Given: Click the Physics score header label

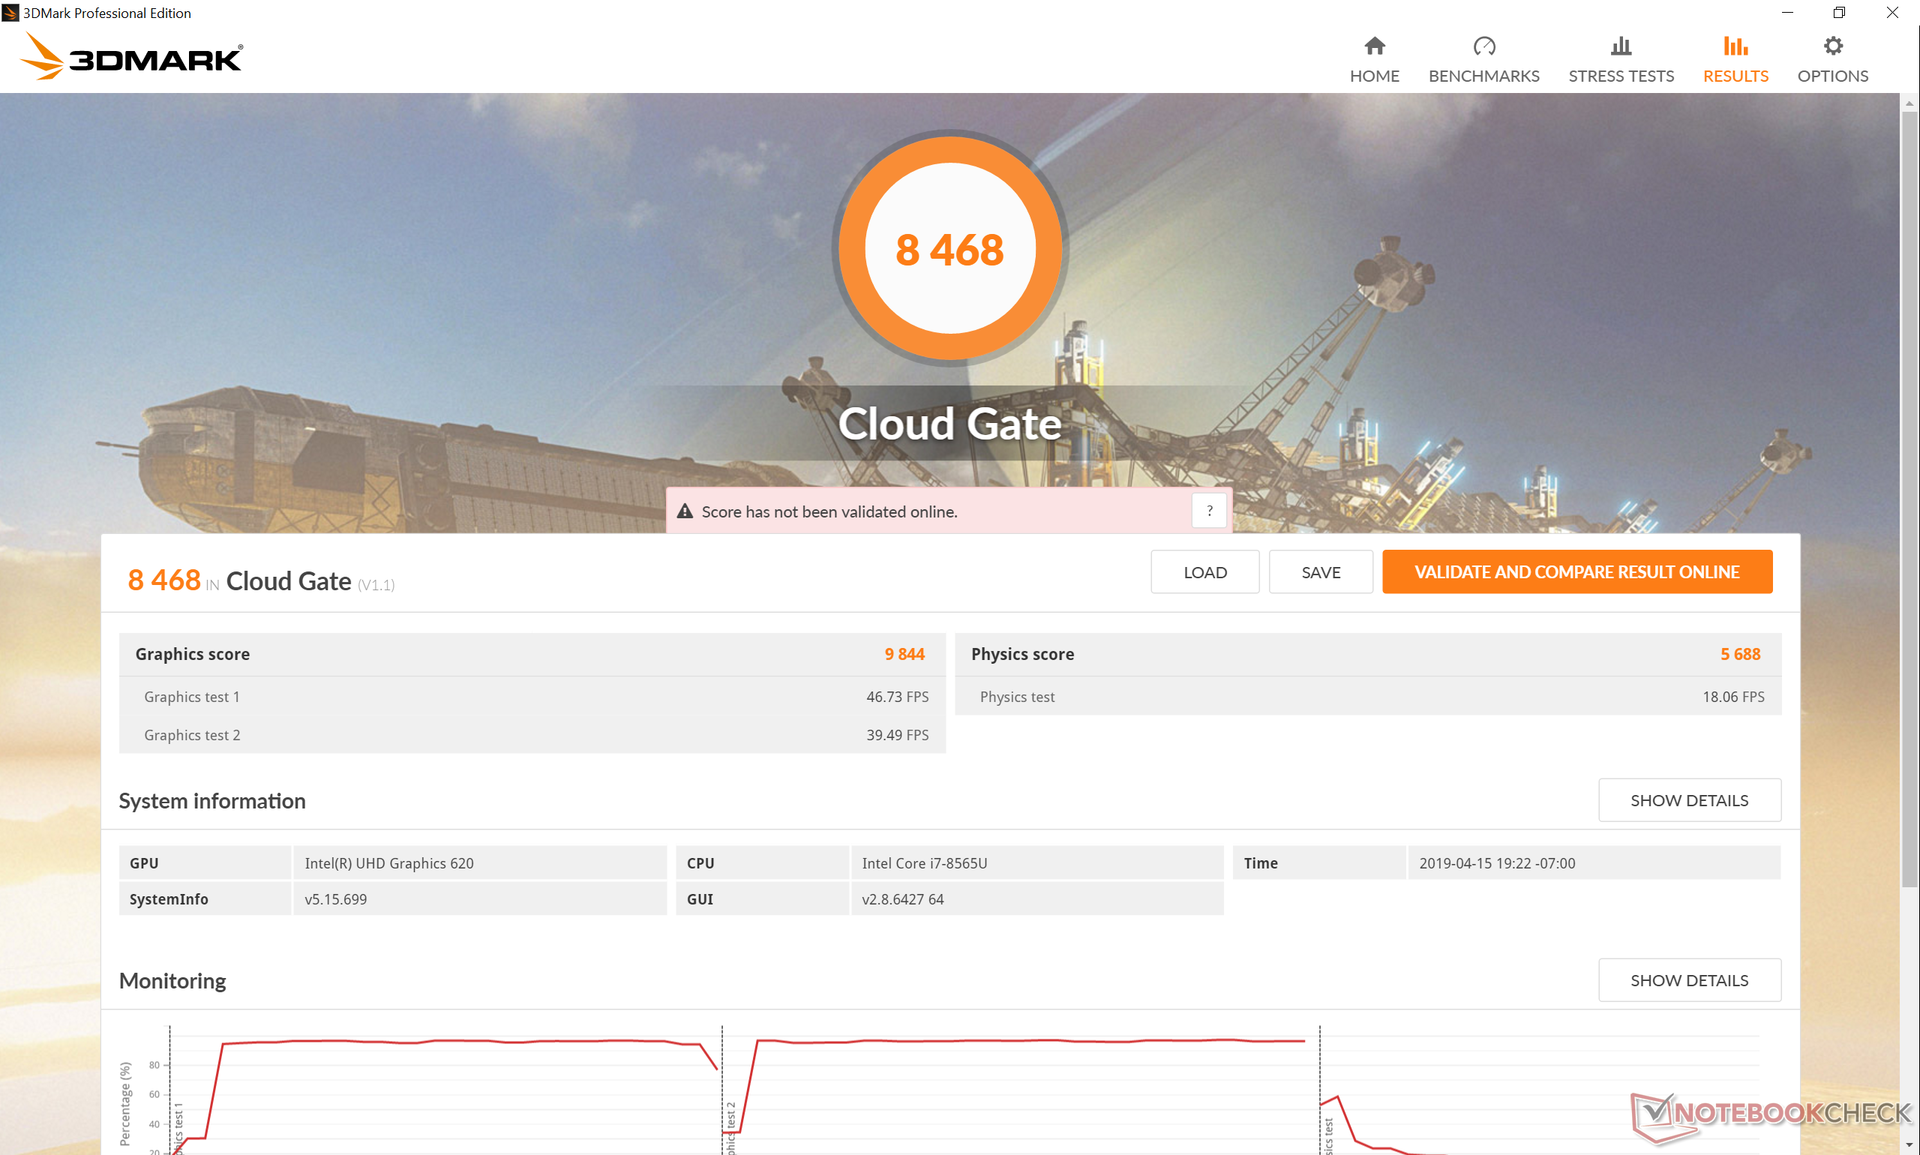Looking at the screenshot, I should point(1022,654).
